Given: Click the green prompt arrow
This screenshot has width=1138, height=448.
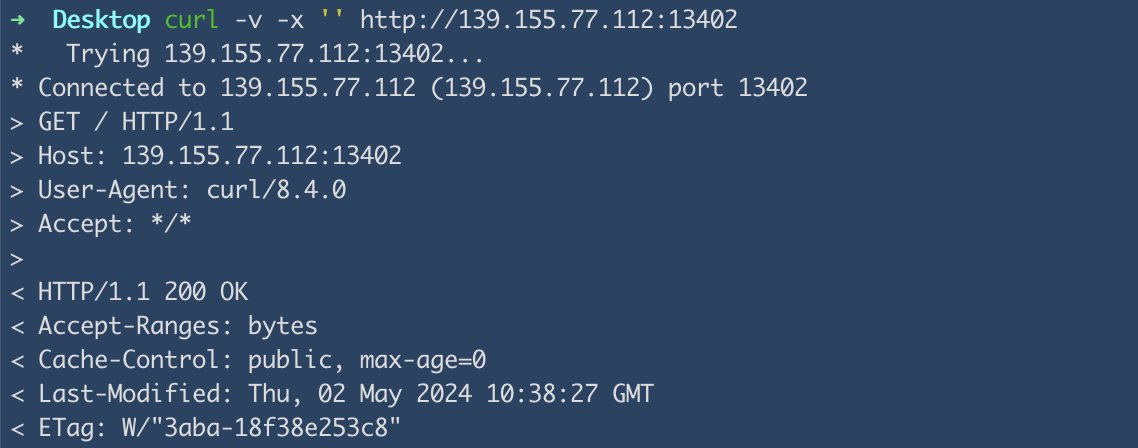Looking at the screenshot, I should click(16, 19).
